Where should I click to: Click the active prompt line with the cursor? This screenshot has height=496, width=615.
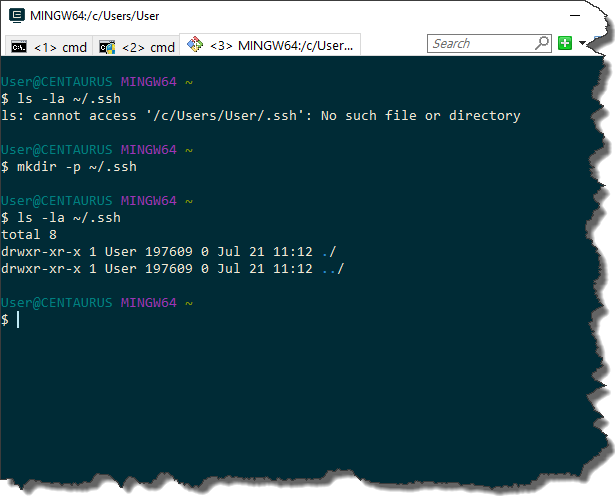tap(10, 320)
